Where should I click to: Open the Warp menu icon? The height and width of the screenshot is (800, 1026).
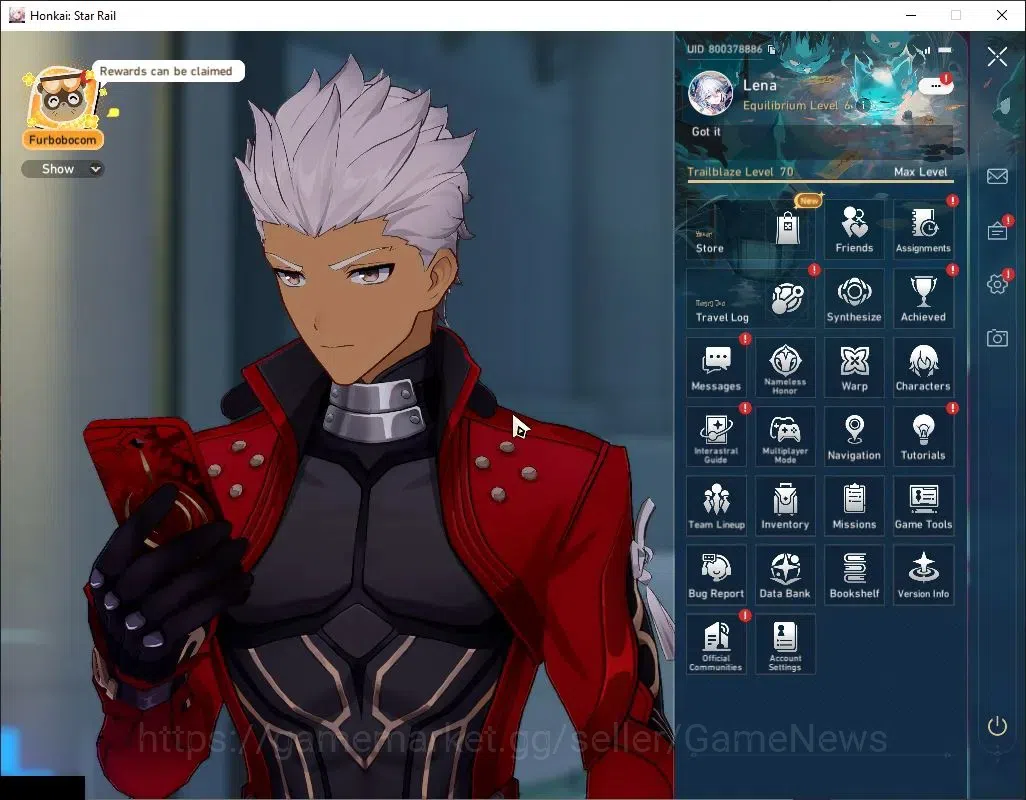pos(854,368)
